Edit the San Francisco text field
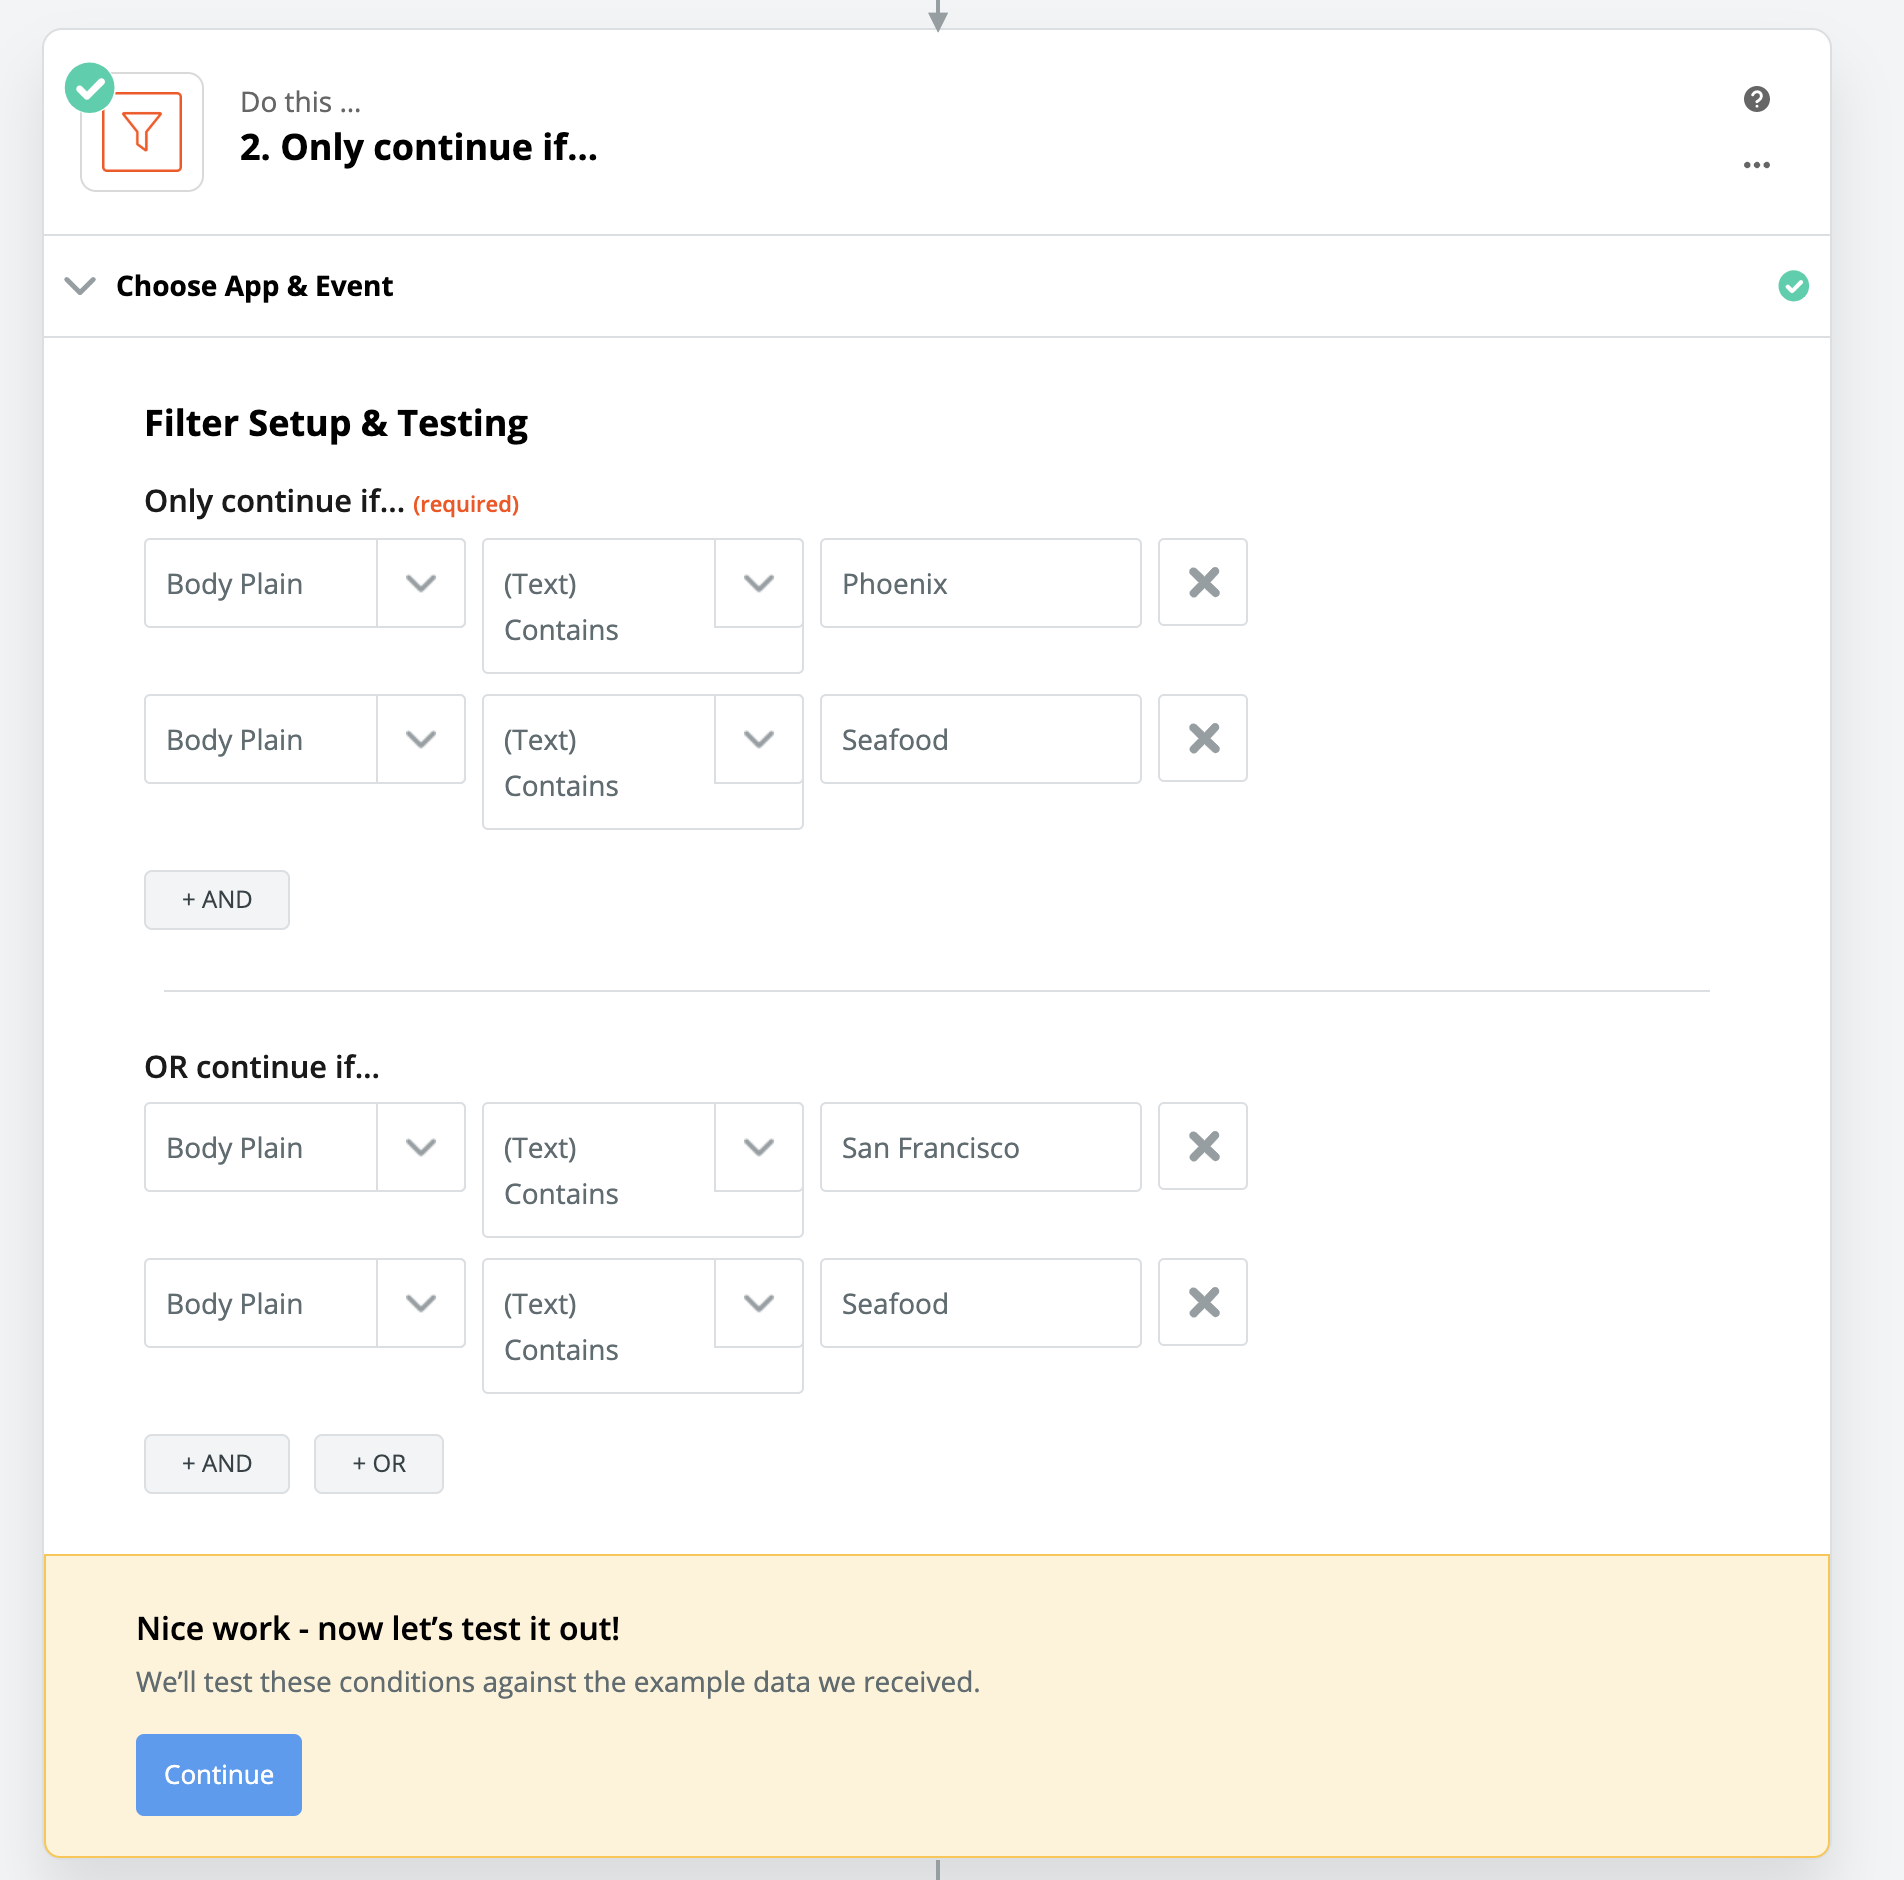1904x1880 pixels. (x=980, y=1147)
